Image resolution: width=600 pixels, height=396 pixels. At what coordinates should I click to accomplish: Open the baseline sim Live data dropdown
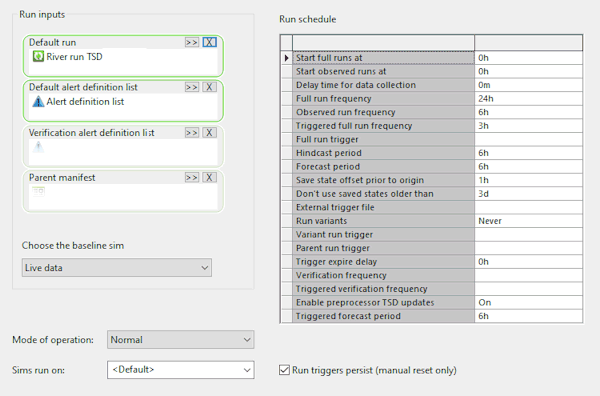(x=117, y=267)
